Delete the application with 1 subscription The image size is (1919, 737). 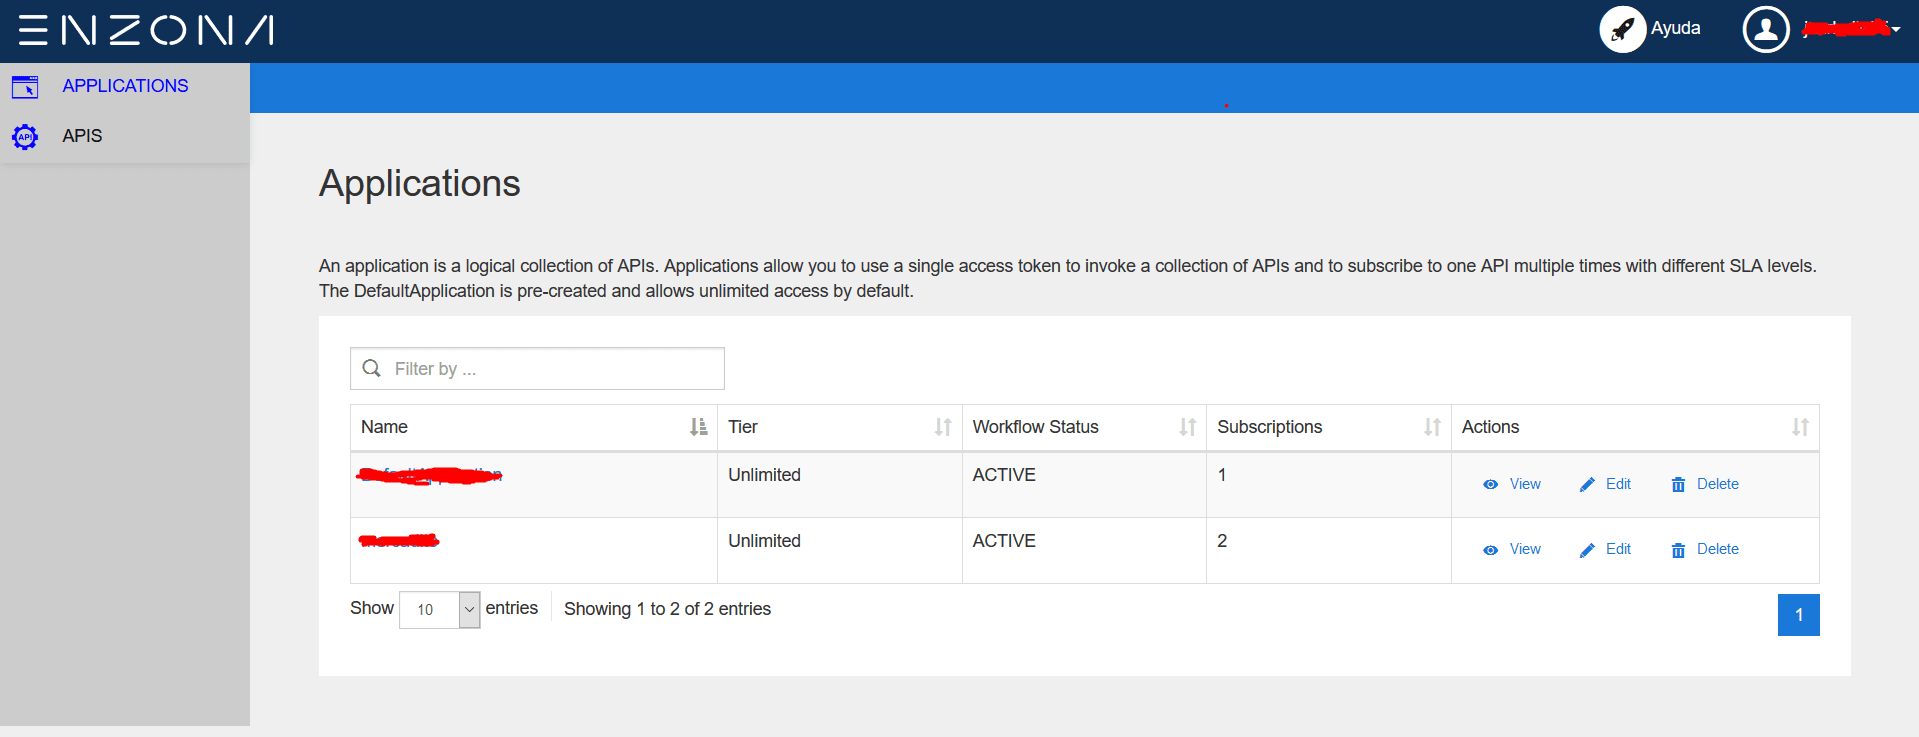[x=1718, y=484]
